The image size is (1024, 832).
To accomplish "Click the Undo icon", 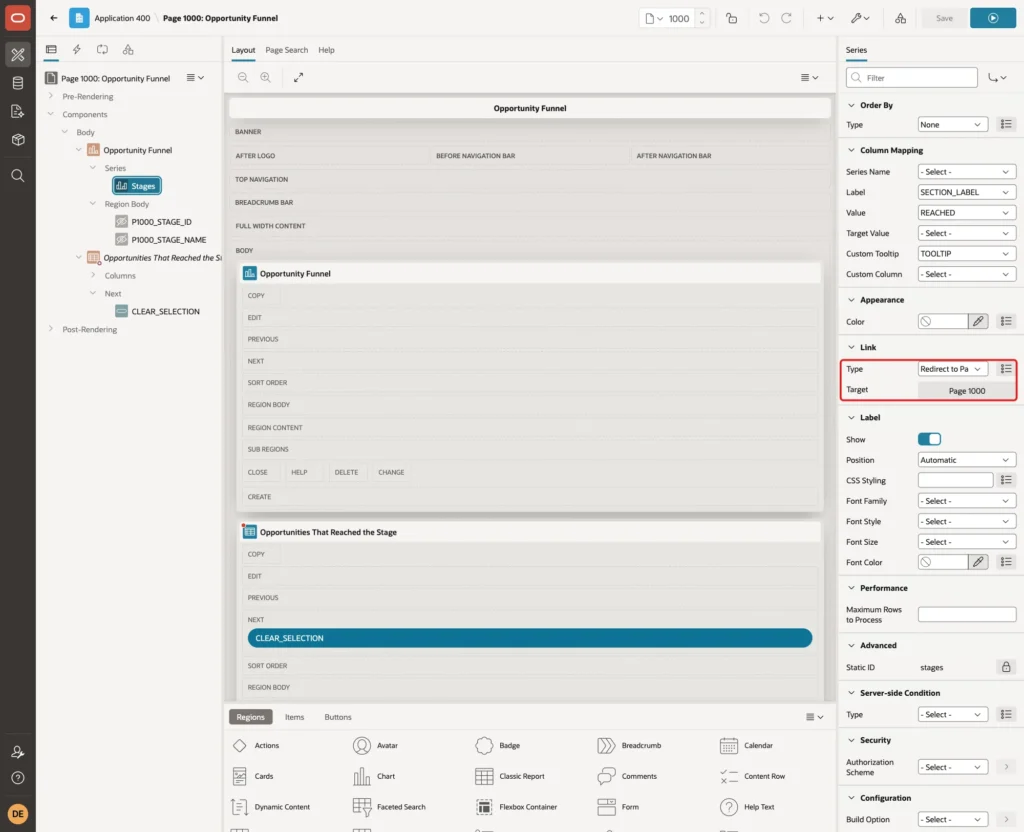I will [763, 18].
